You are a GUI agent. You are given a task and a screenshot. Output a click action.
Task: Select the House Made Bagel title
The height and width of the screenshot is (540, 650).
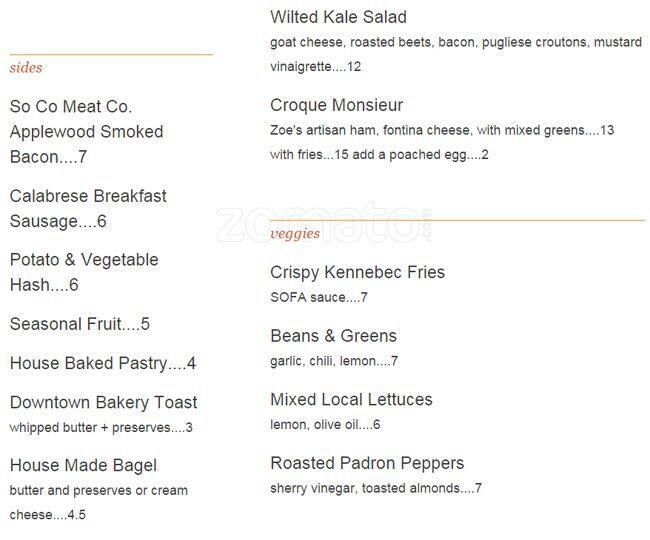tap(83, 466)
